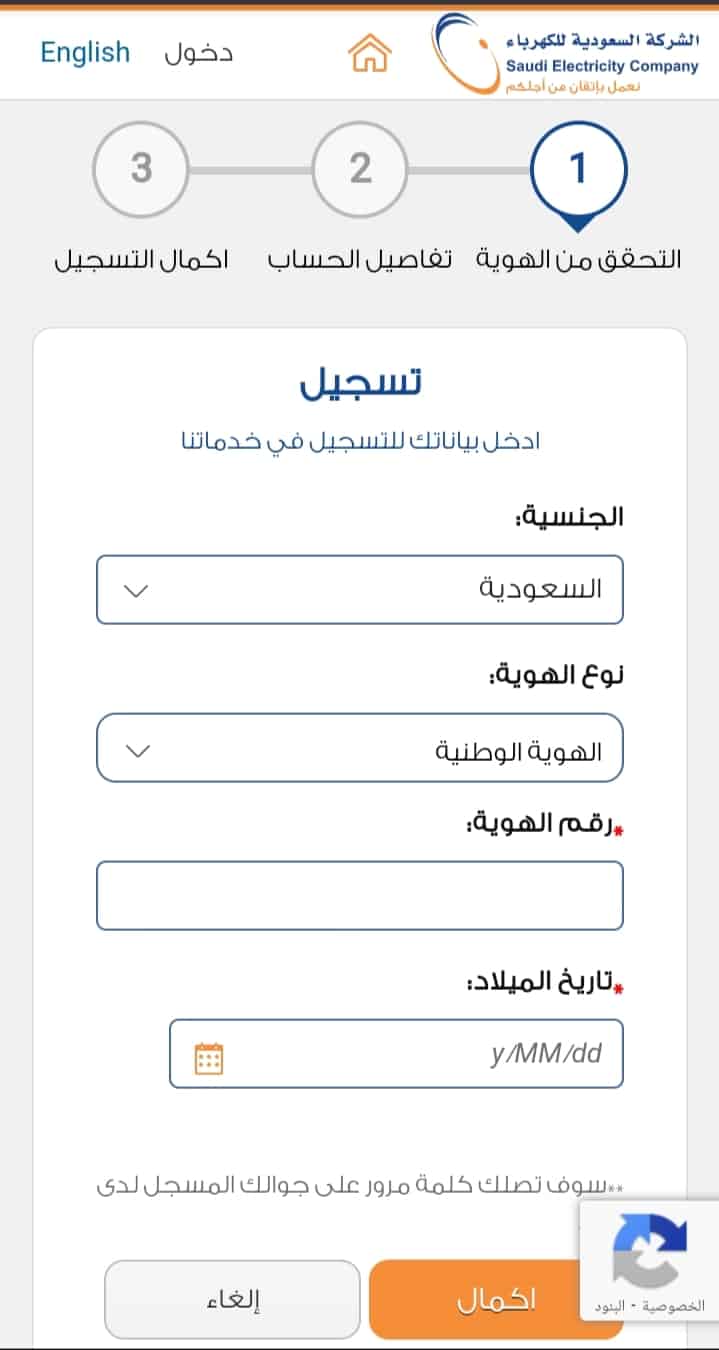
Task: Click the اكمال التسجيل step label
Action: pyautogui.click(x=140, y=260)
